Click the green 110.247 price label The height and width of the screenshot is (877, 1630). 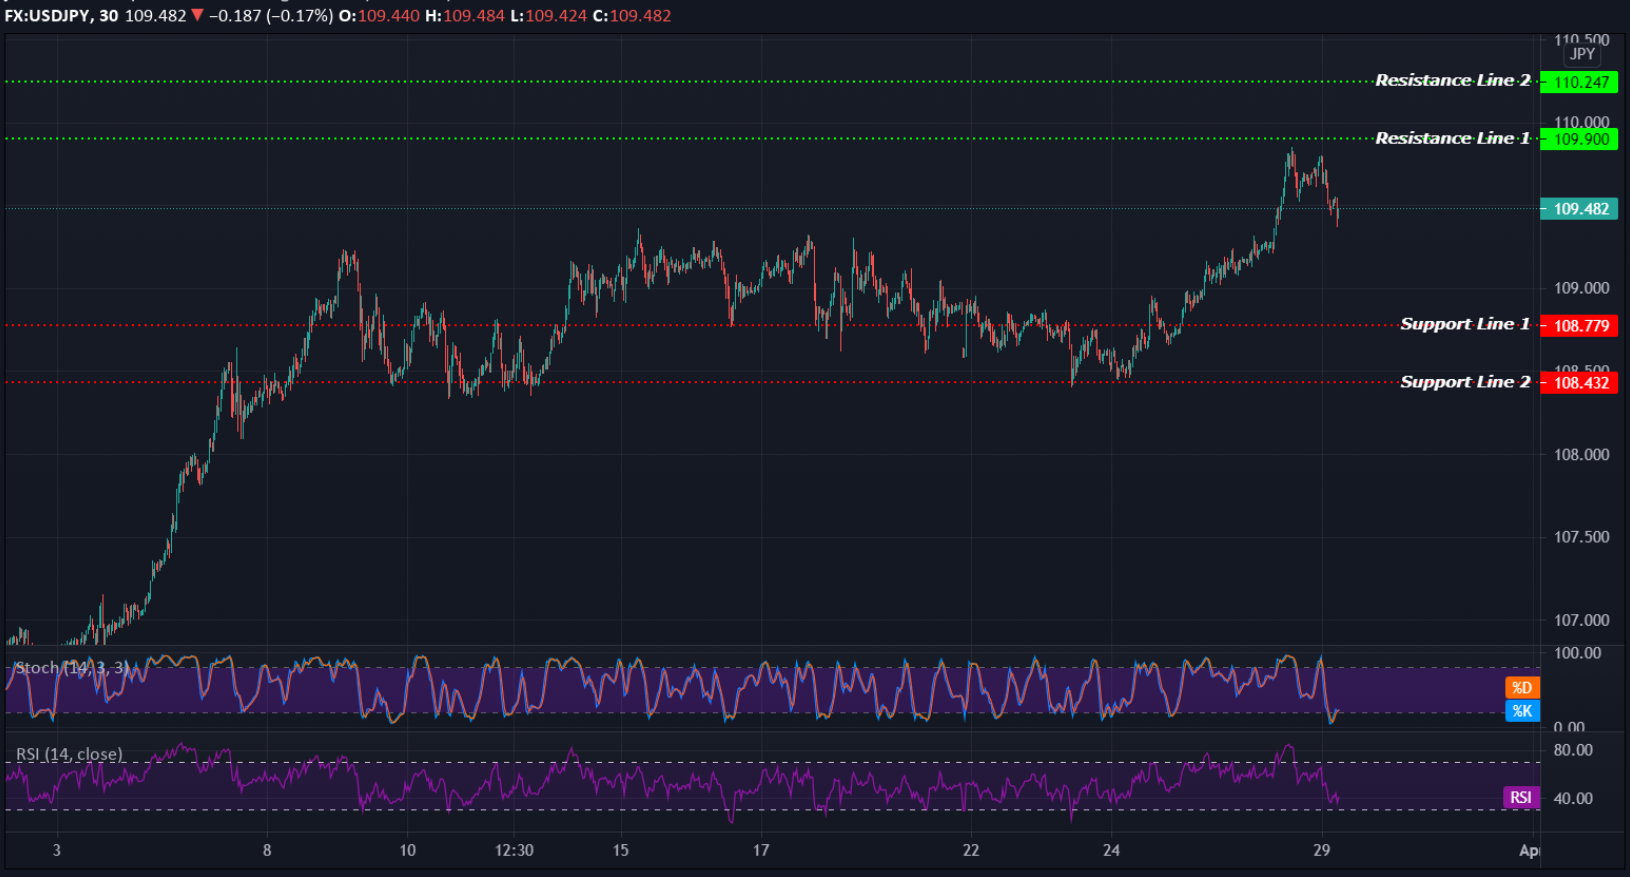[1579, 82]
